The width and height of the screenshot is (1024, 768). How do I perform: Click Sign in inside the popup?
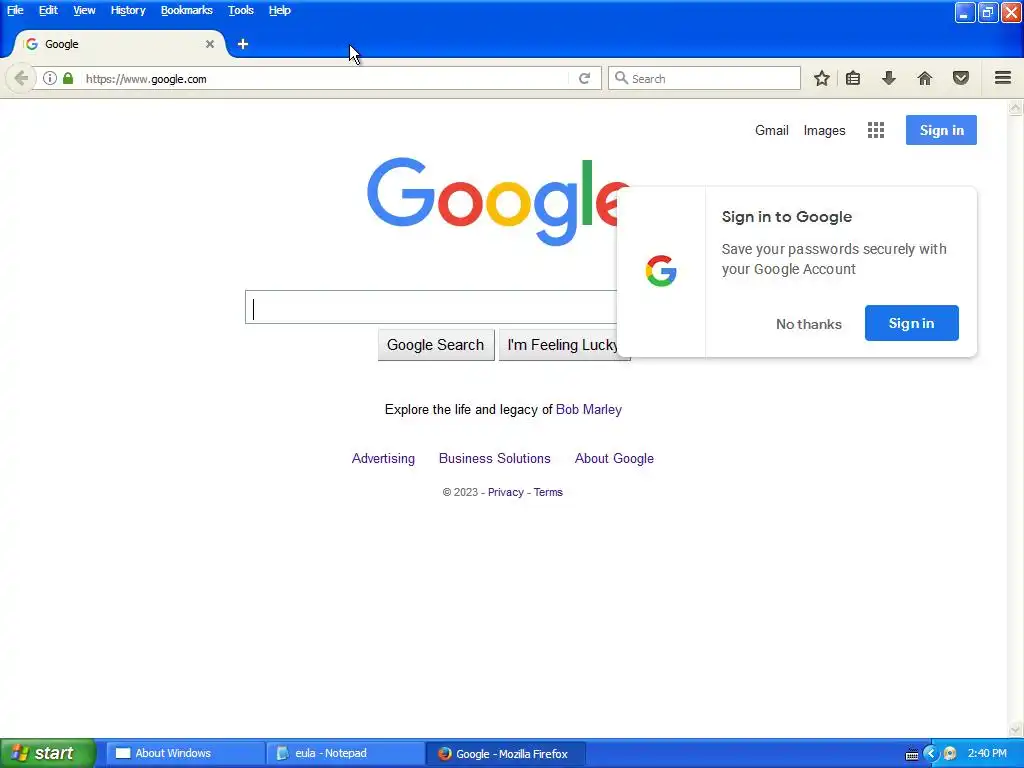912,323
